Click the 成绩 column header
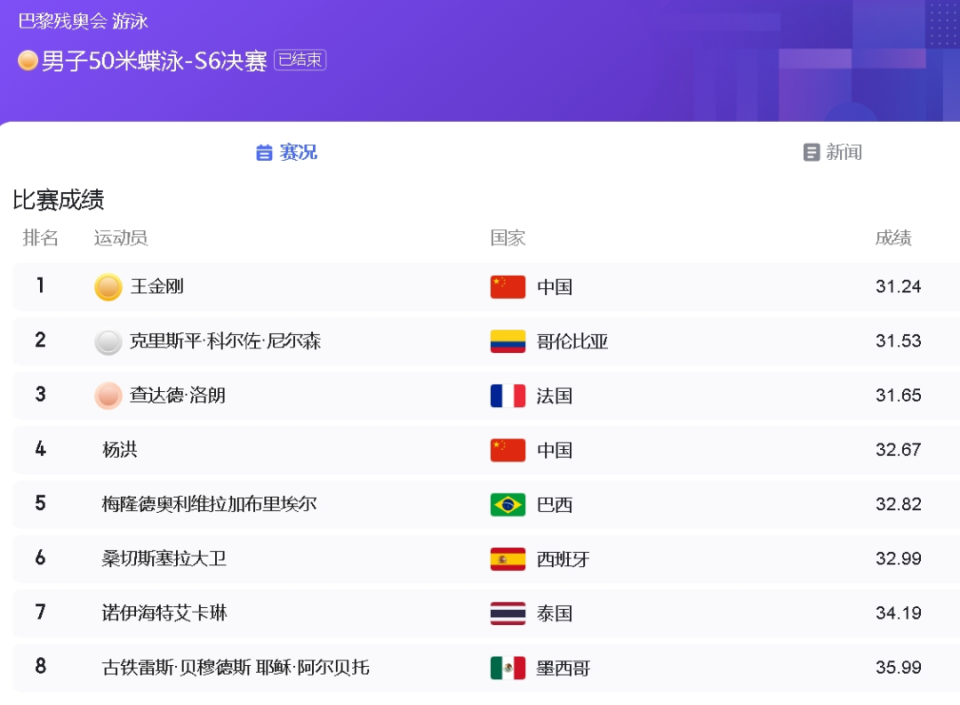The width and height of the screenshot is (960, 705). click(890, 237)
